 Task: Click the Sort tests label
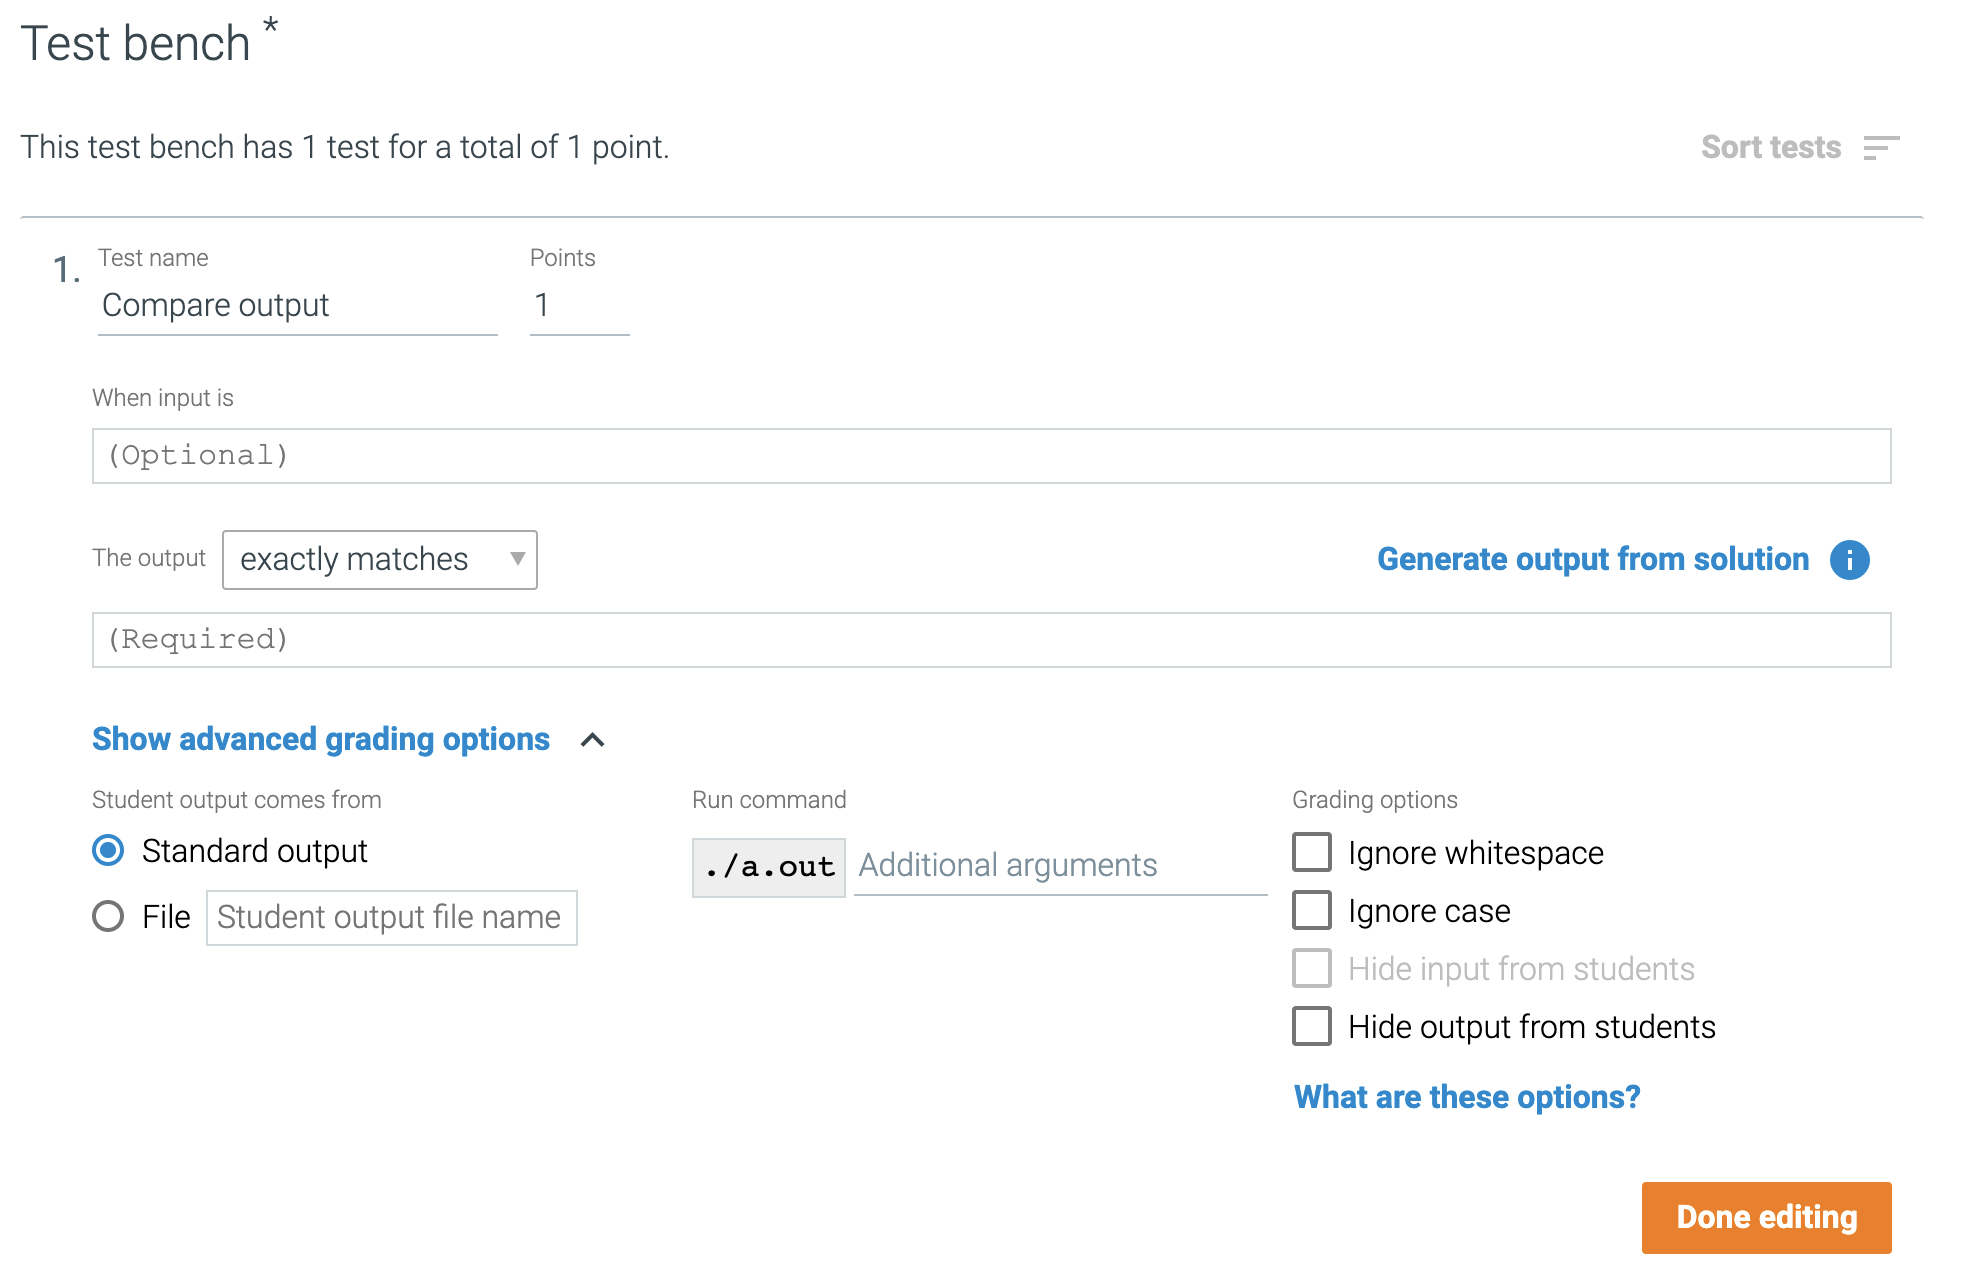[x=1771, y=148]
